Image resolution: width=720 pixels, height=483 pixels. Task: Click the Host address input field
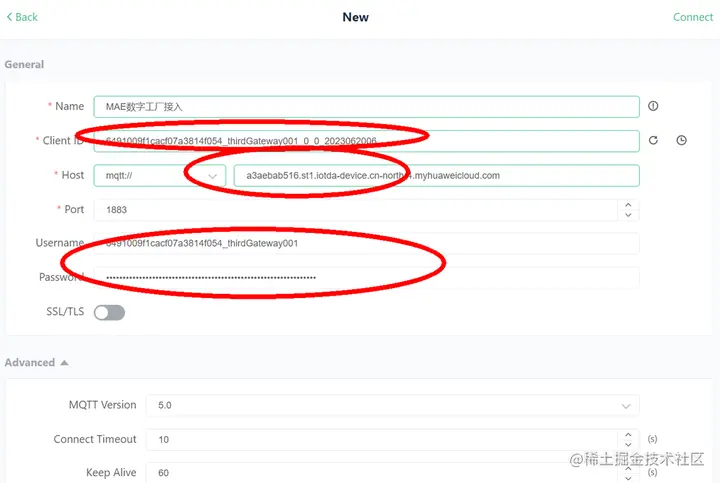coord(437,175)
